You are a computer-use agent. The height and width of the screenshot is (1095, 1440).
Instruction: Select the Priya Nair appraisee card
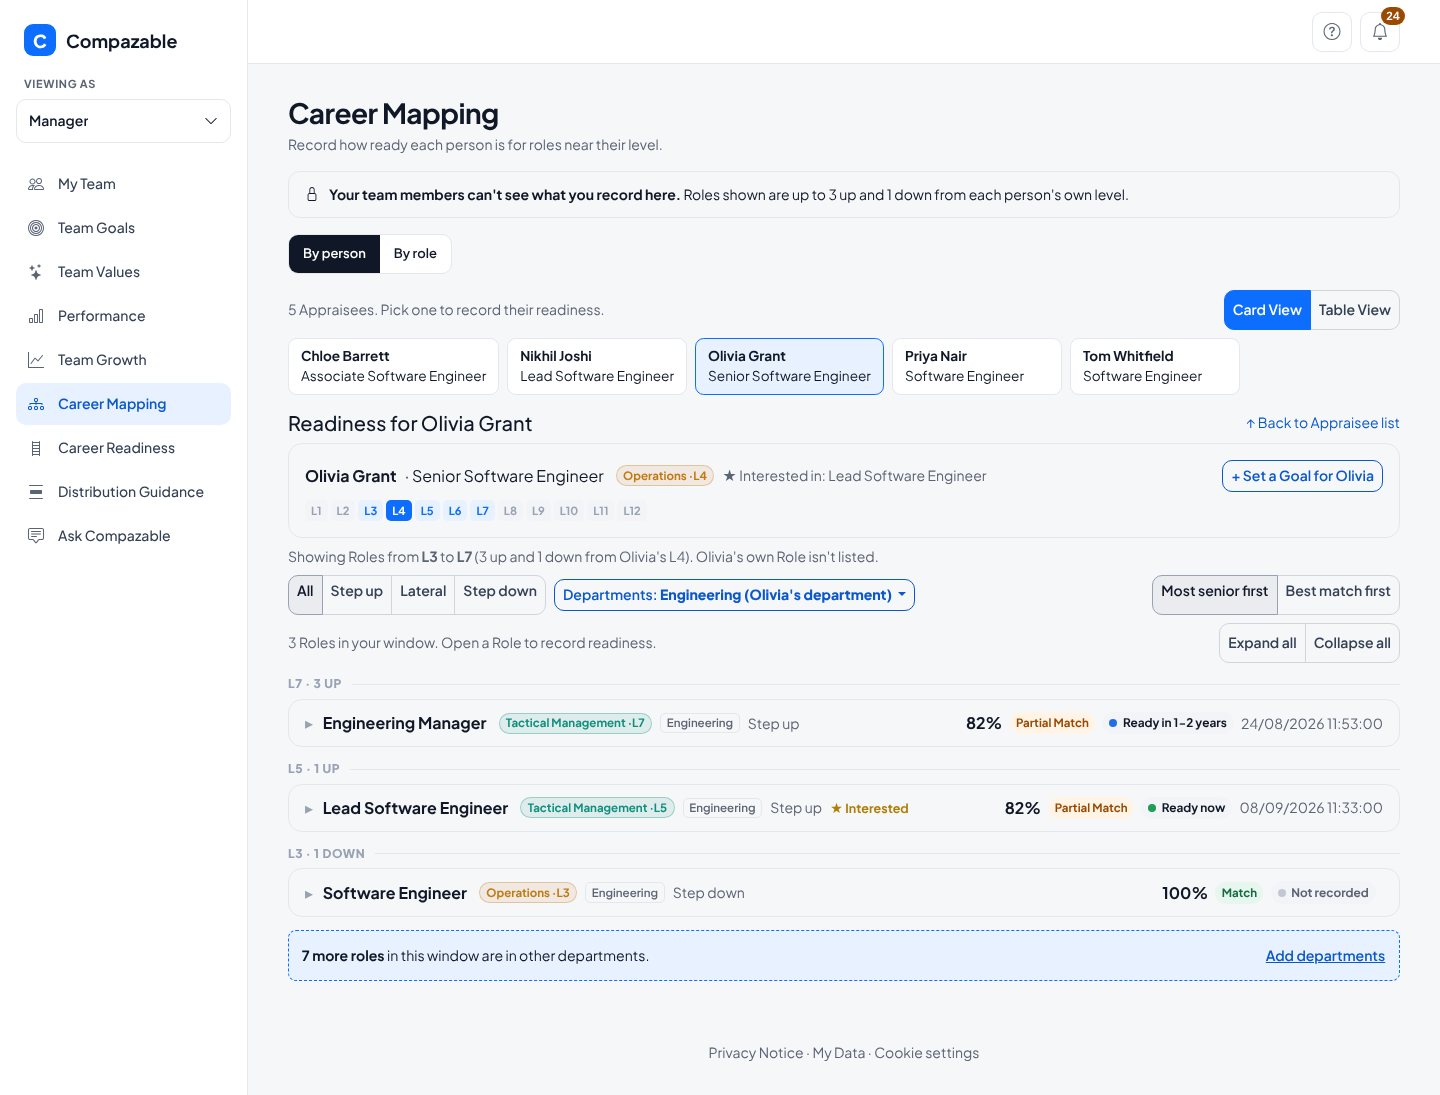point(976,367)
